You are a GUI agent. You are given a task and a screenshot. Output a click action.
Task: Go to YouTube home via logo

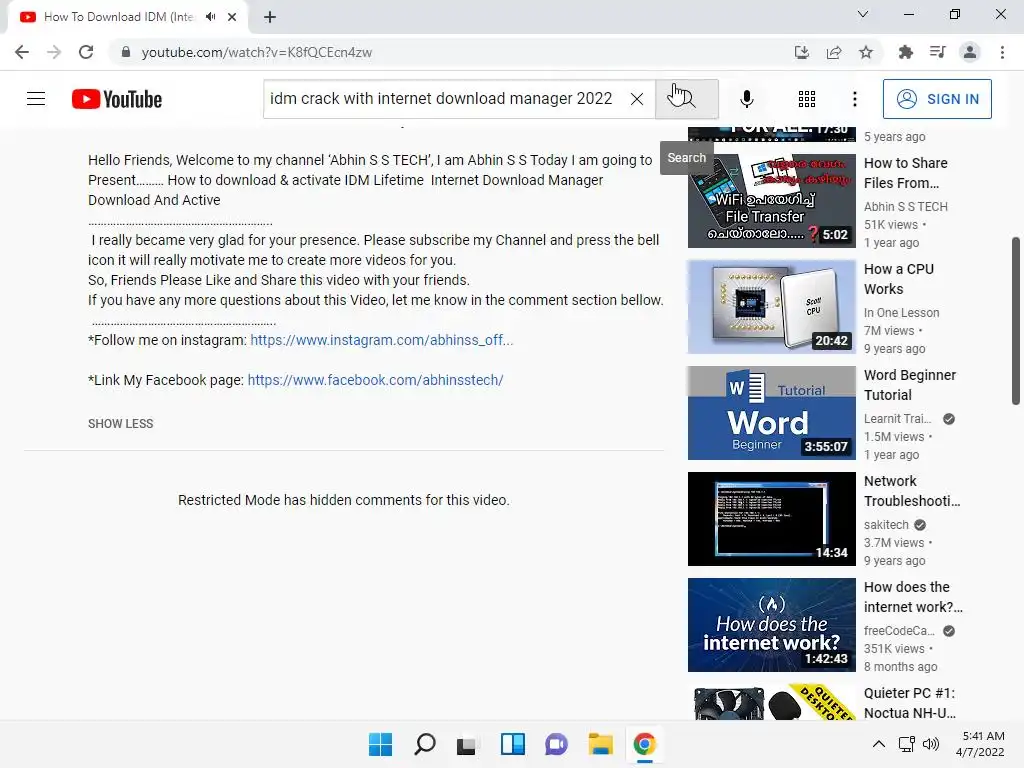coord(117,99)
